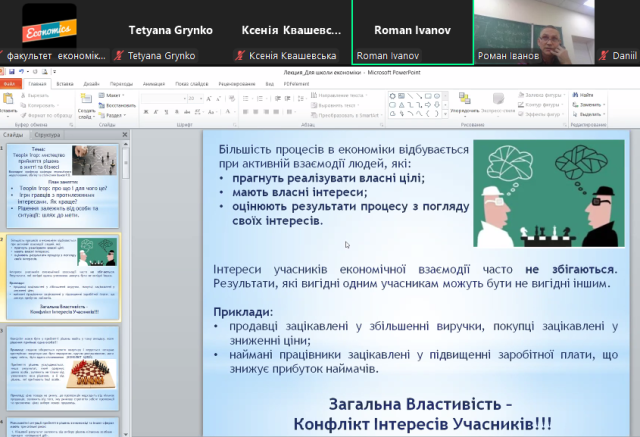This screenshot has width=640, height=437.
Task: Open the Анимация ribbon tab
Action: click(x=154, y=84)
